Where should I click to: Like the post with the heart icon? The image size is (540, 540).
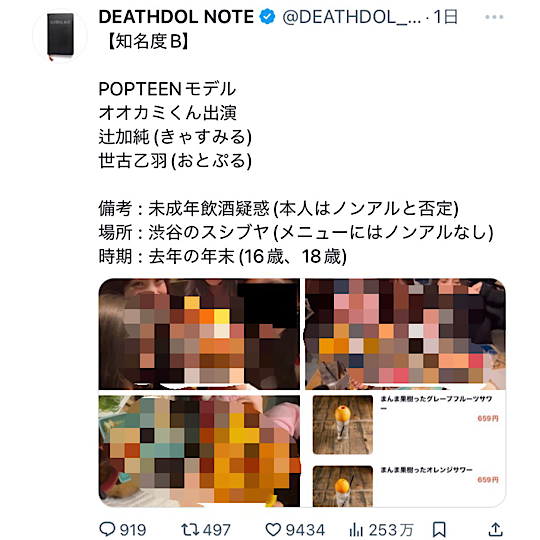point(273,529)
